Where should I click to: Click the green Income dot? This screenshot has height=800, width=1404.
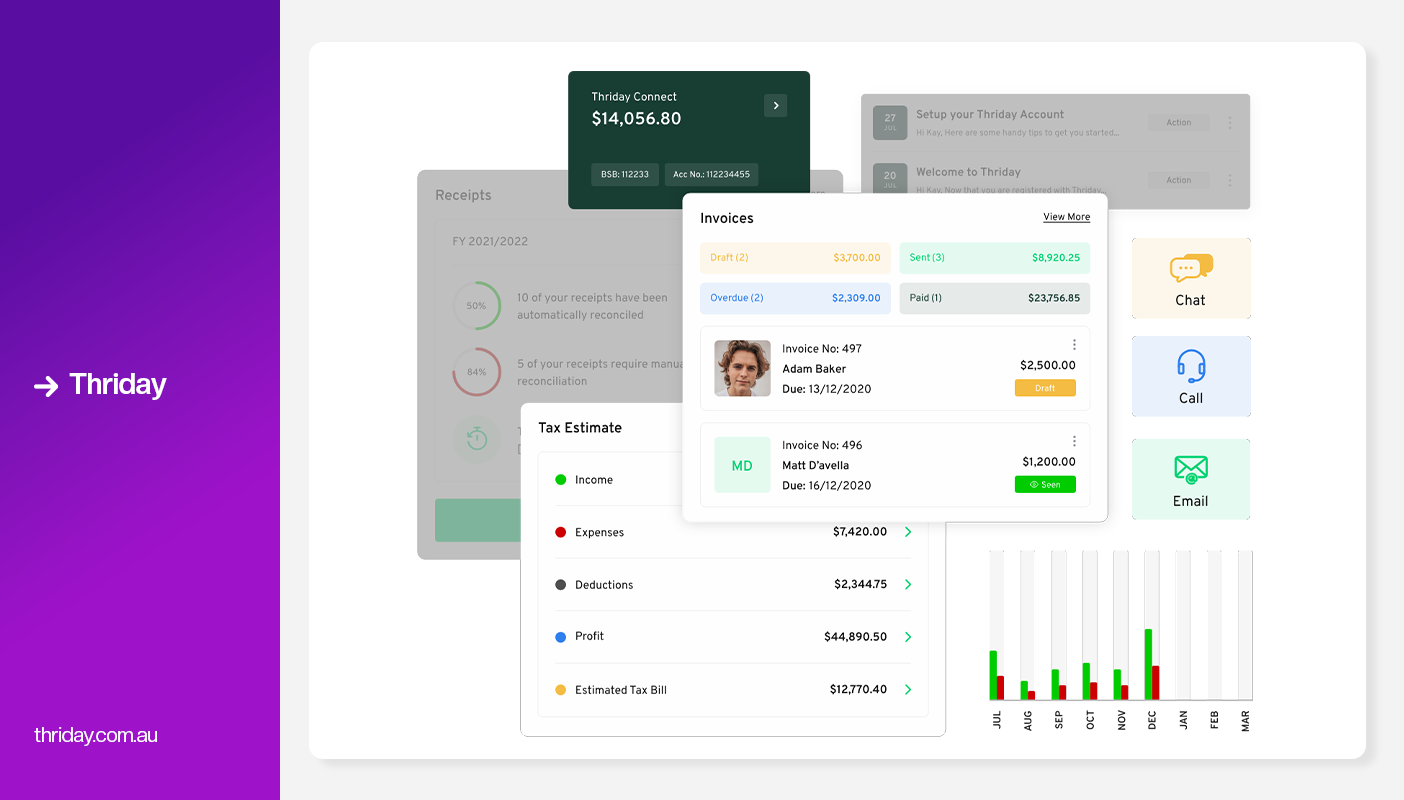pyautogui.click(x=560, y=480)
